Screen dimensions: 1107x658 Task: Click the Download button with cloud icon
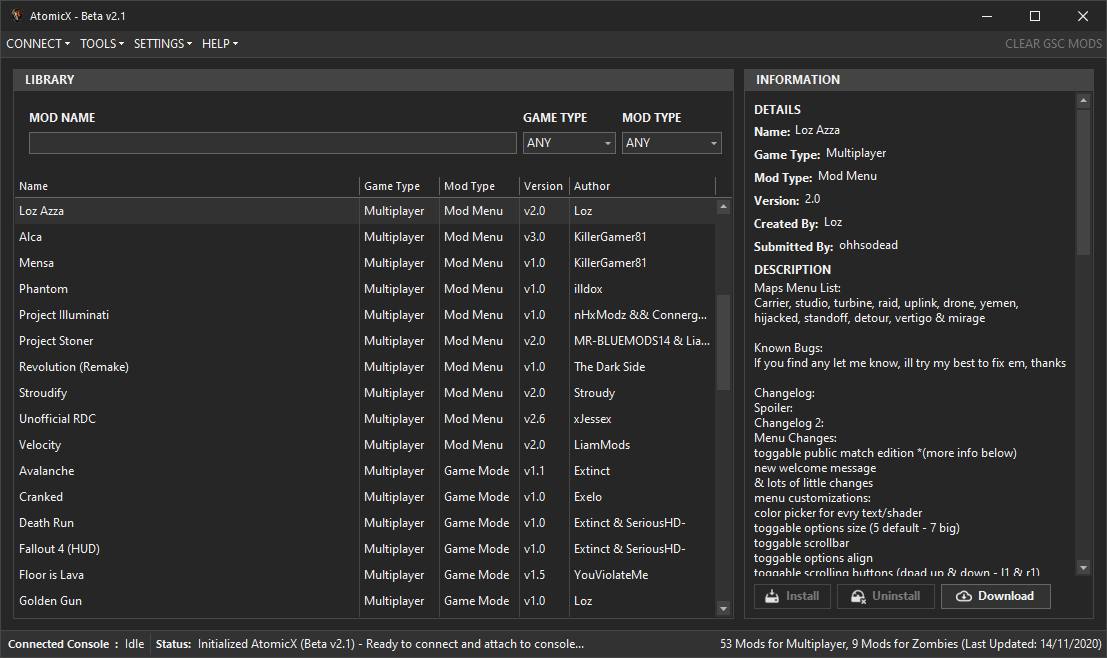point(995,596)
